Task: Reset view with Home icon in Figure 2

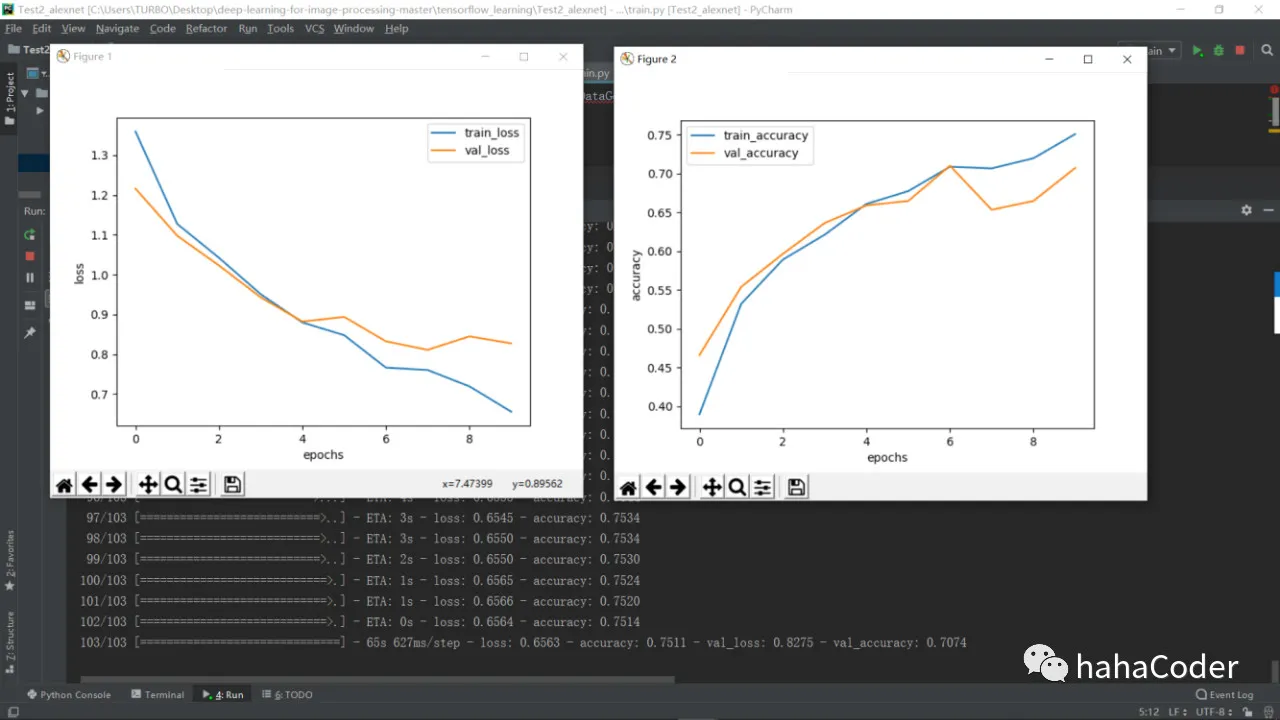Action: (x=628, y=487)
